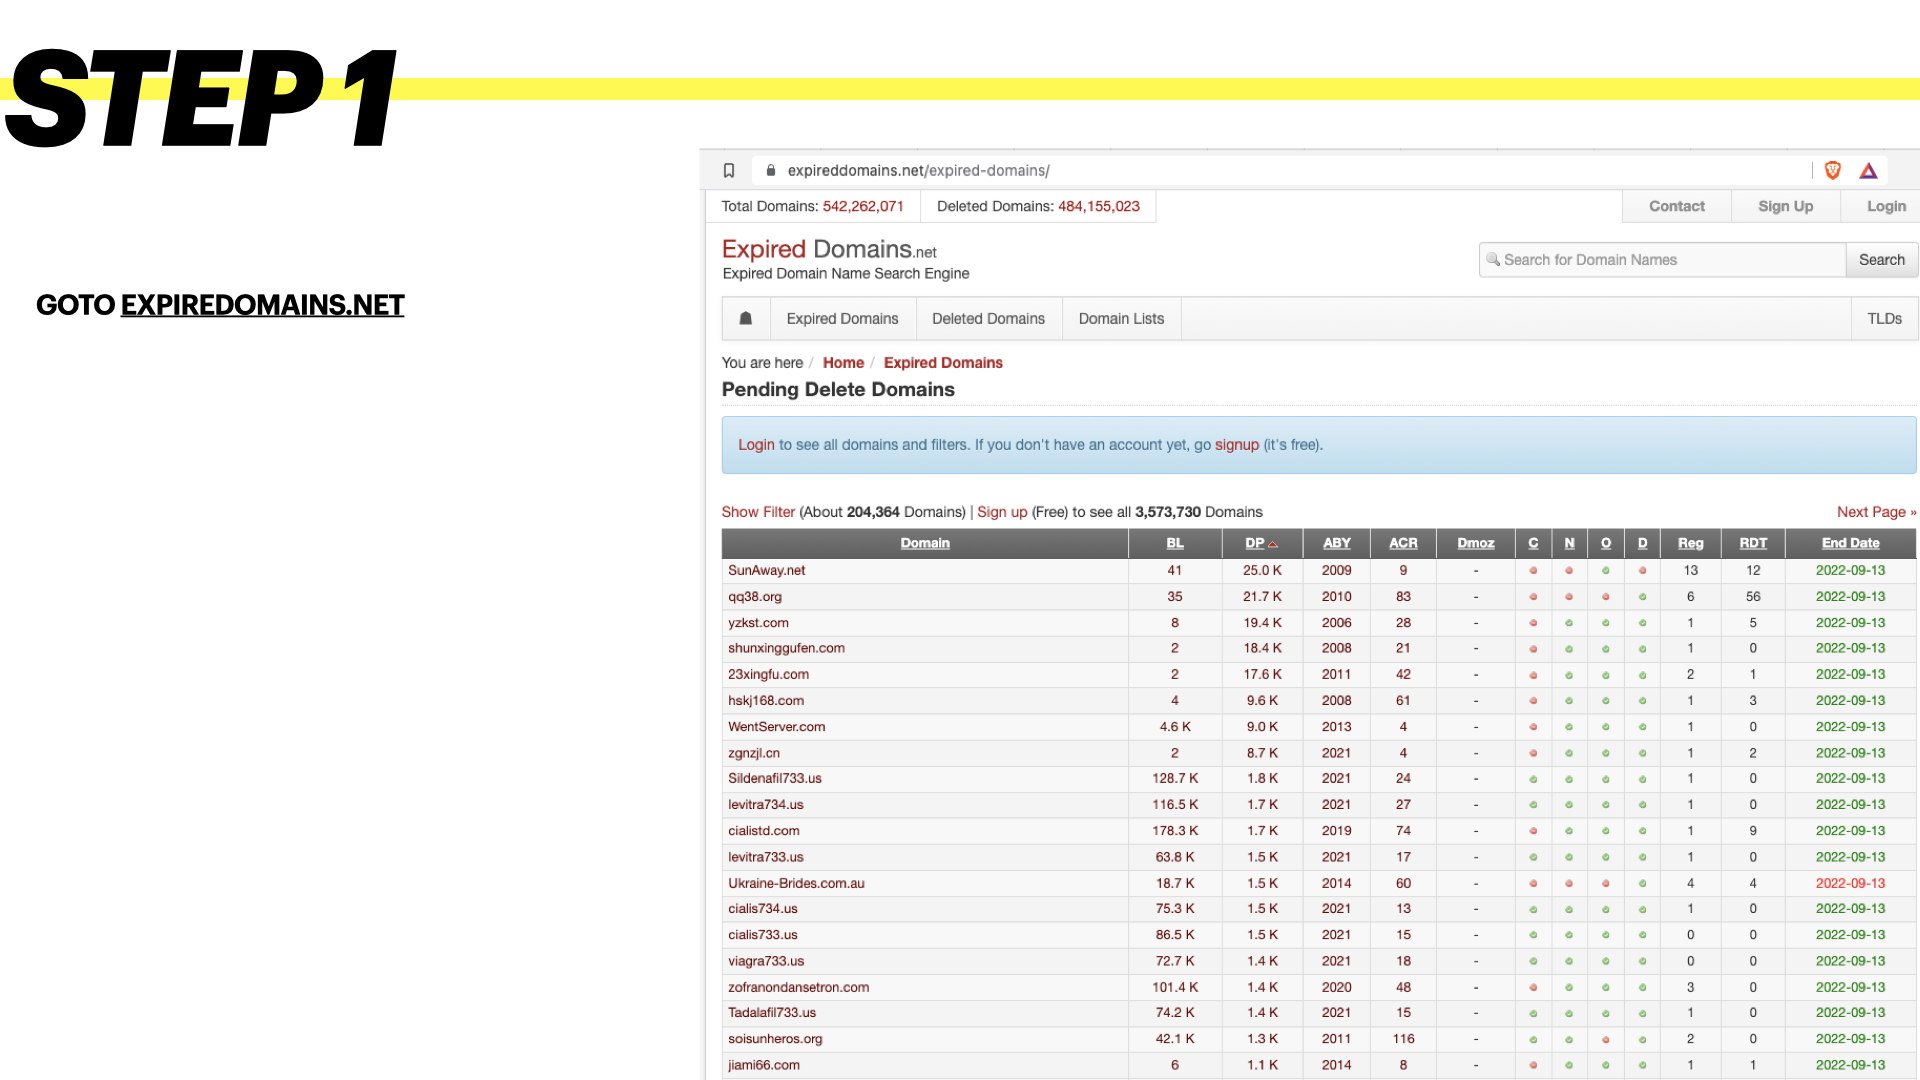Viewport: 1920px width, 1080px height.
Task: Sort table by RDT column header
Action: (x=1753, y=543)
